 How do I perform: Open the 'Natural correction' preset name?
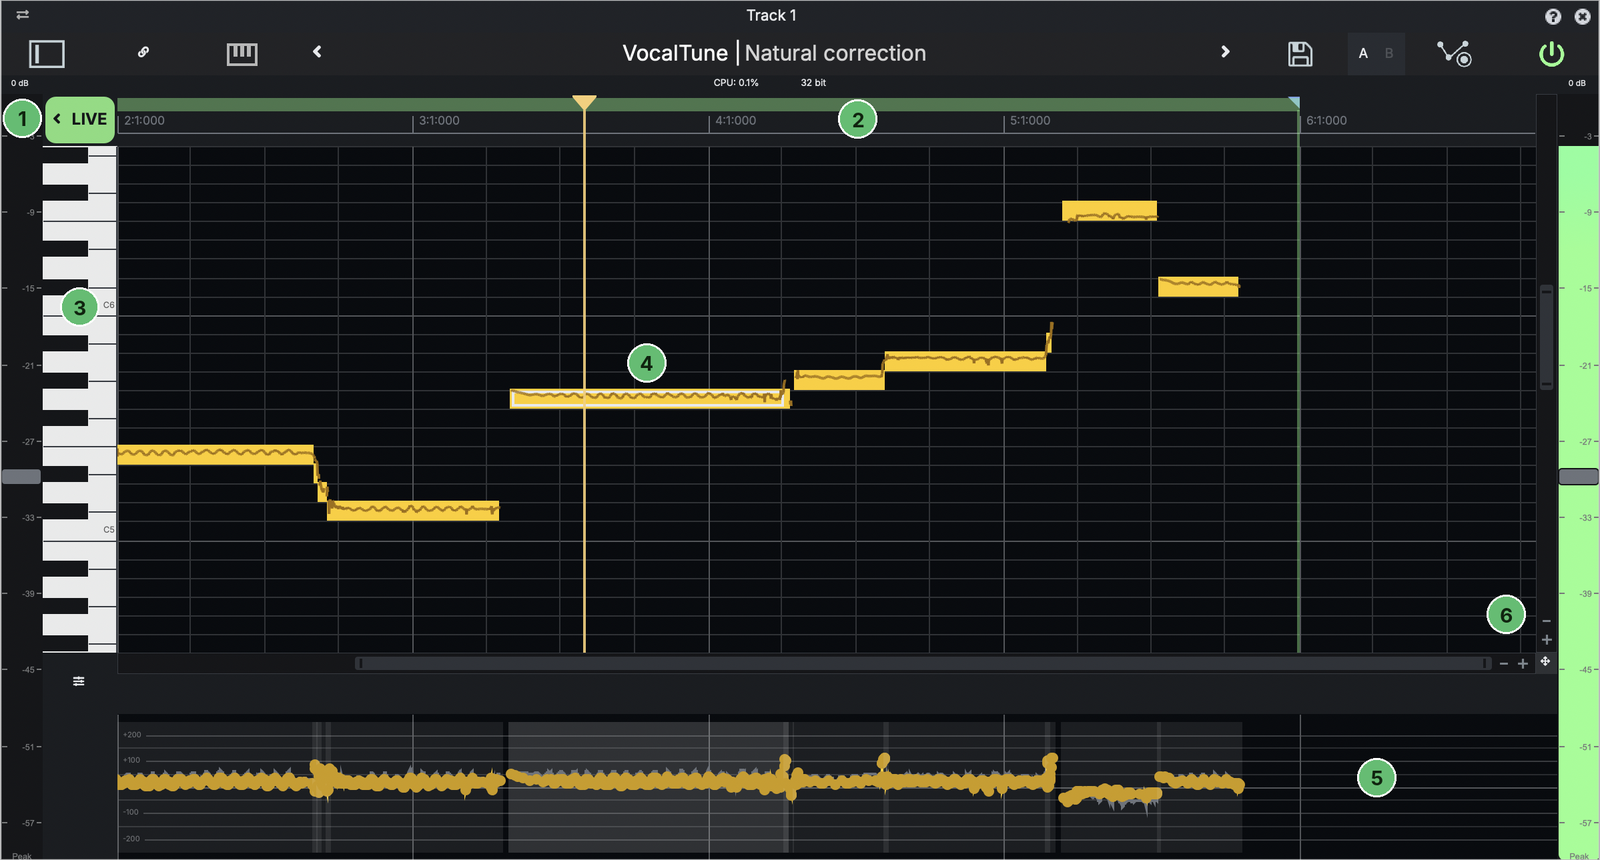coord(835,53)
